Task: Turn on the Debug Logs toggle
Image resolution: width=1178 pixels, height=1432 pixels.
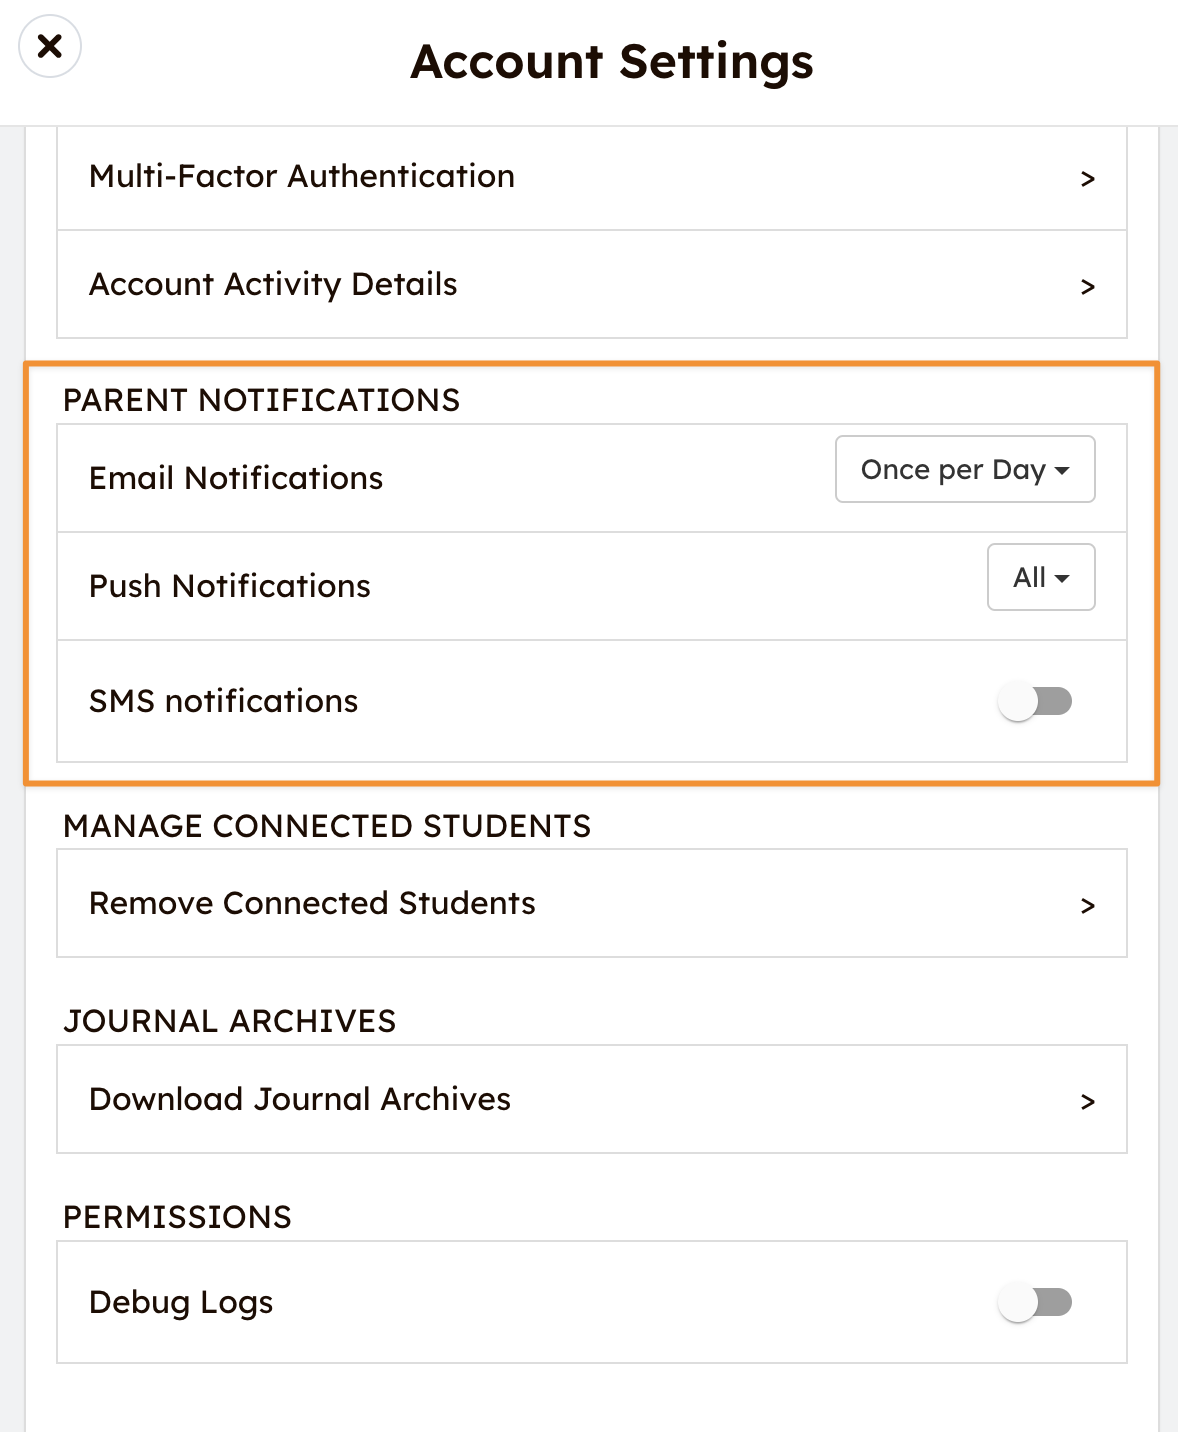Action: 1035,1302
